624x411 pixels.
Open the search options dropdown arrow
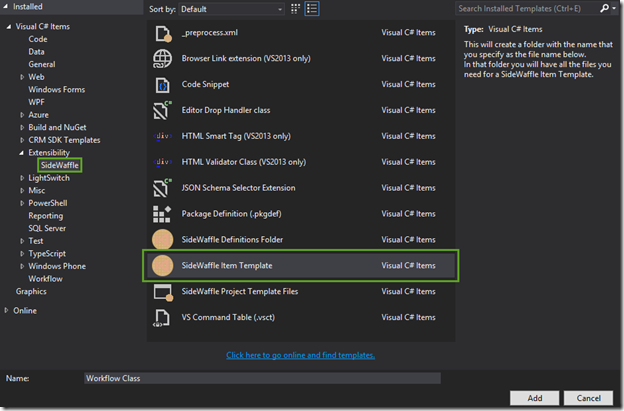[614, 8]
